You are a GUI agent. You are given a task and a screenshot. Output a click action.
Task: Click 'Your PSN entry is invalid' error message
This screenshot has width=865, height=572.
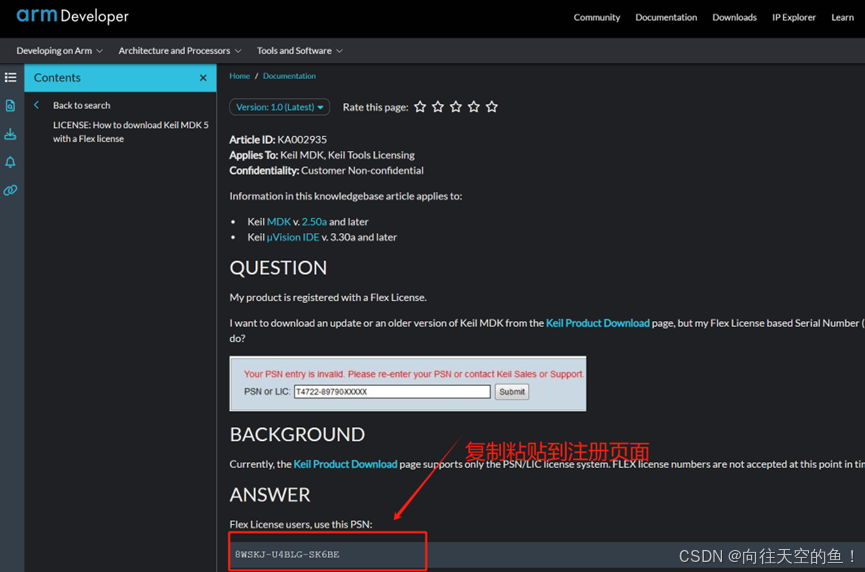click(414, 374)
